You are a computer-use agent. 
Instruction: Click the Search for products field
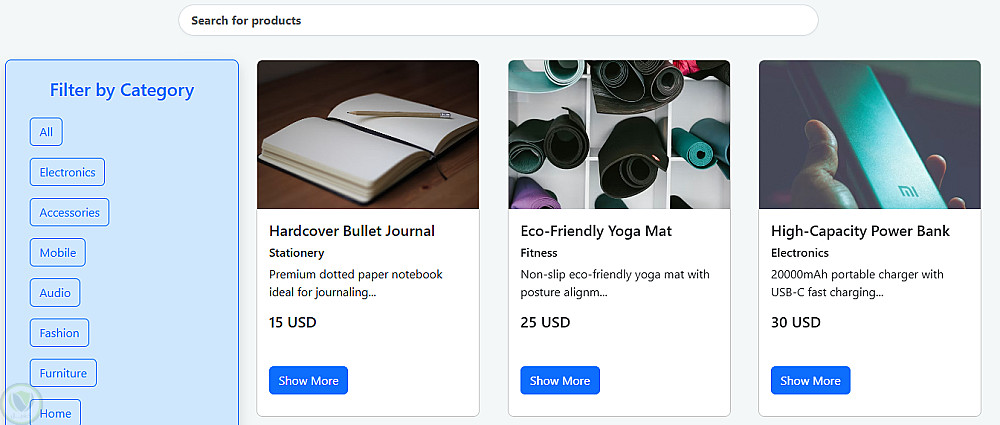point(498,20)
